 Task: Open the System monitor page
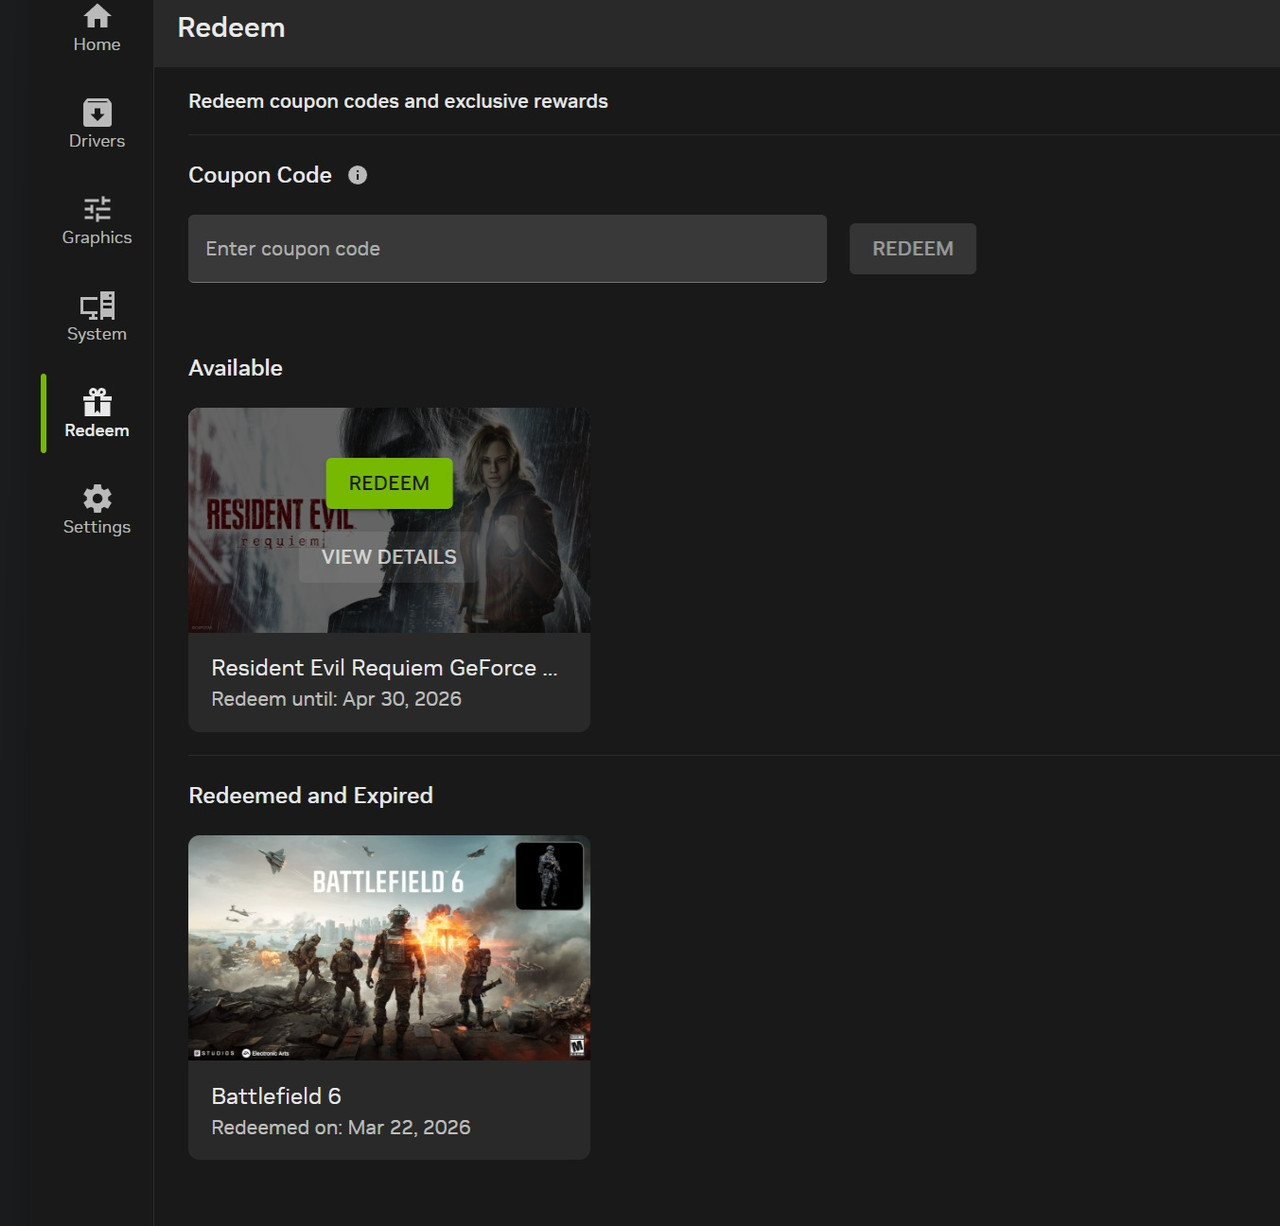(x=97, y=317)
